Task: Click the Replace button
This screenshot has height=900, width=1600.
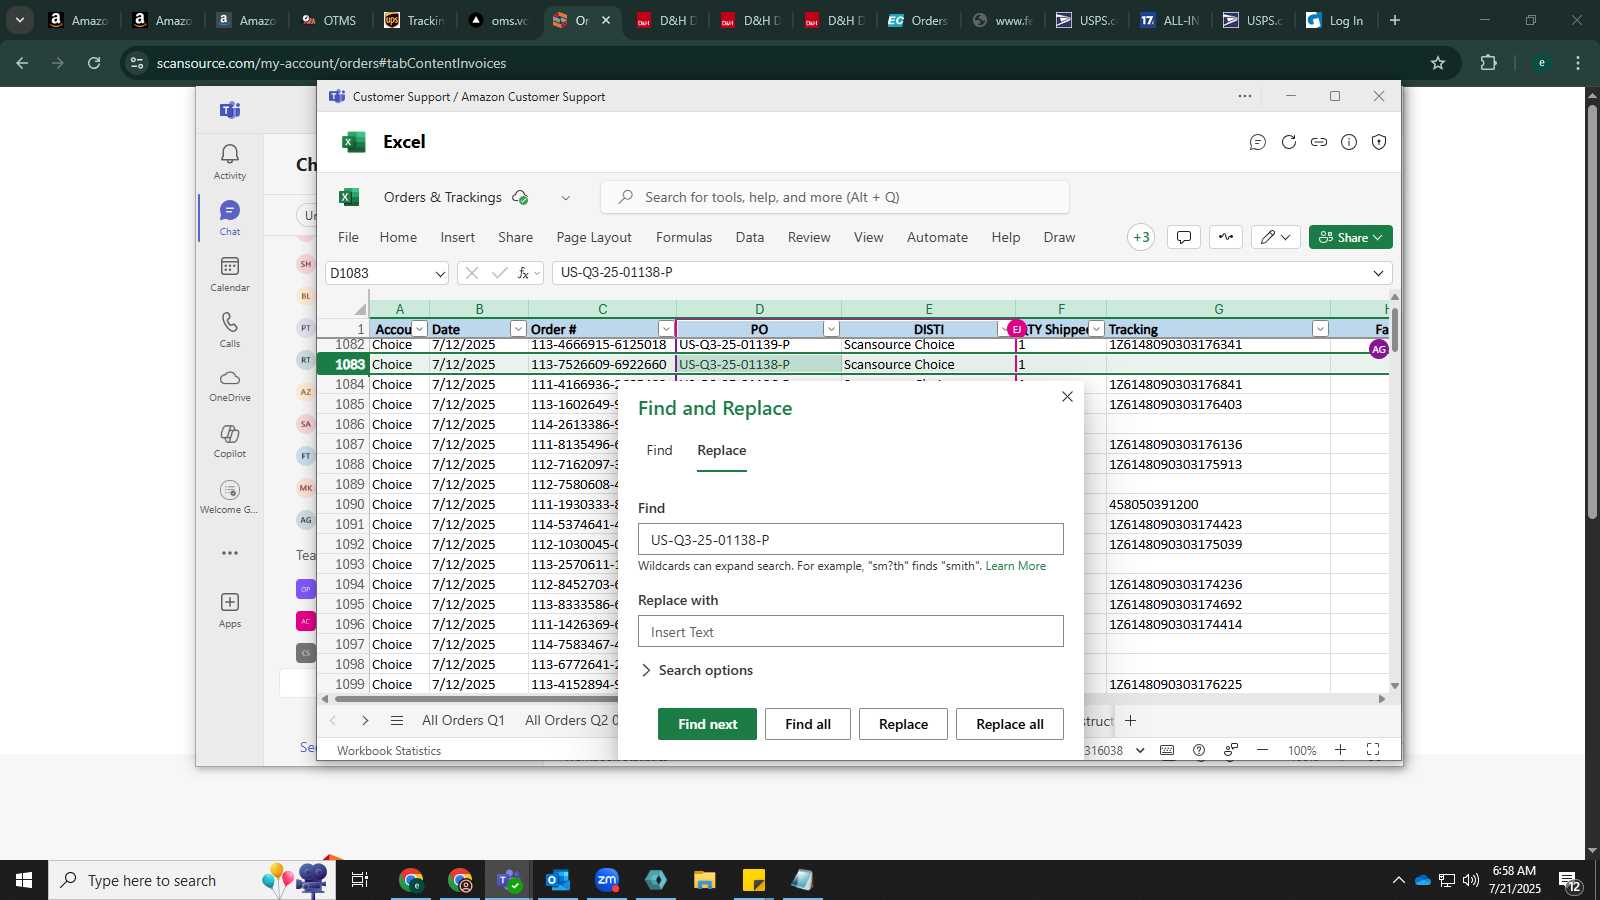Action: click(x=903, y=724)
